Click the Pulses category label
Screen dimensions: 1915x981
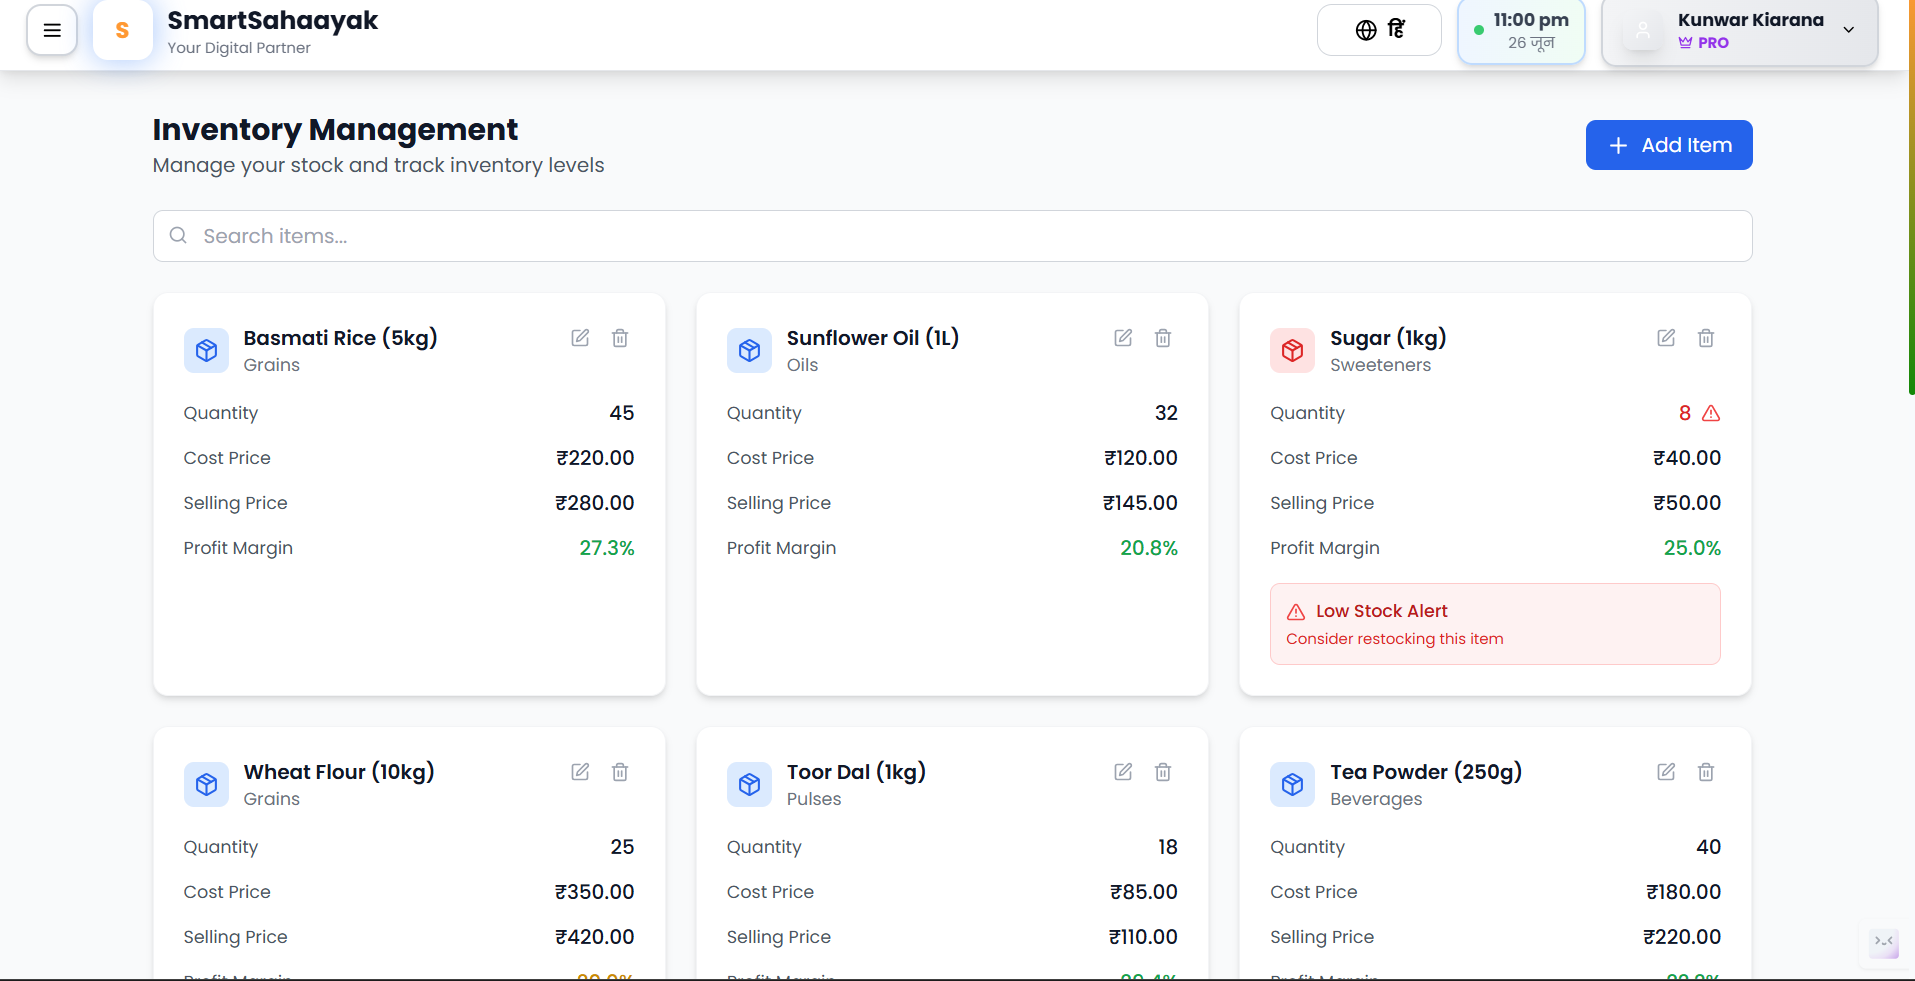(814, 799)
